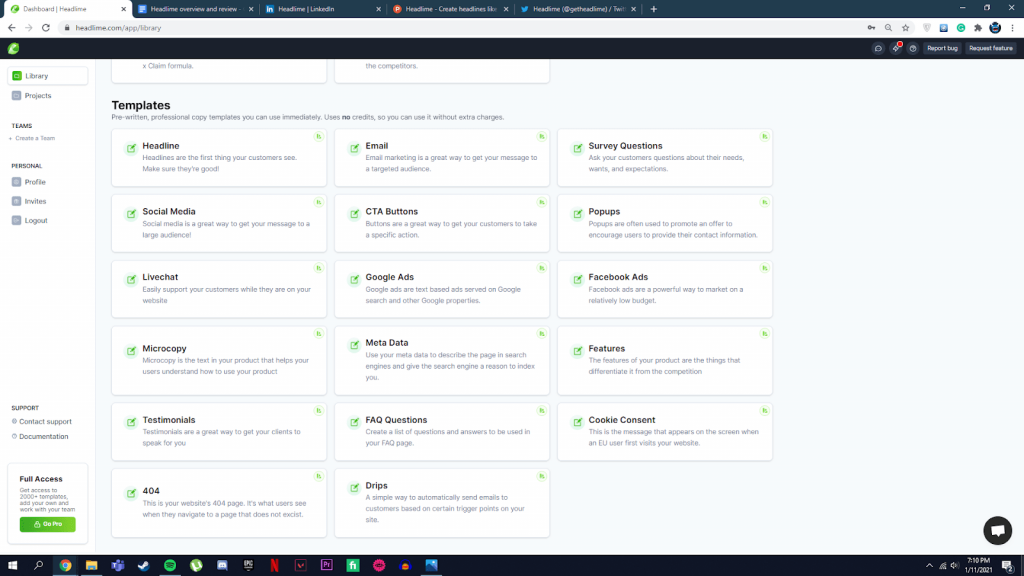Open the Chrome three-dot menu

pyautogui.click(x=1012, y=28)
